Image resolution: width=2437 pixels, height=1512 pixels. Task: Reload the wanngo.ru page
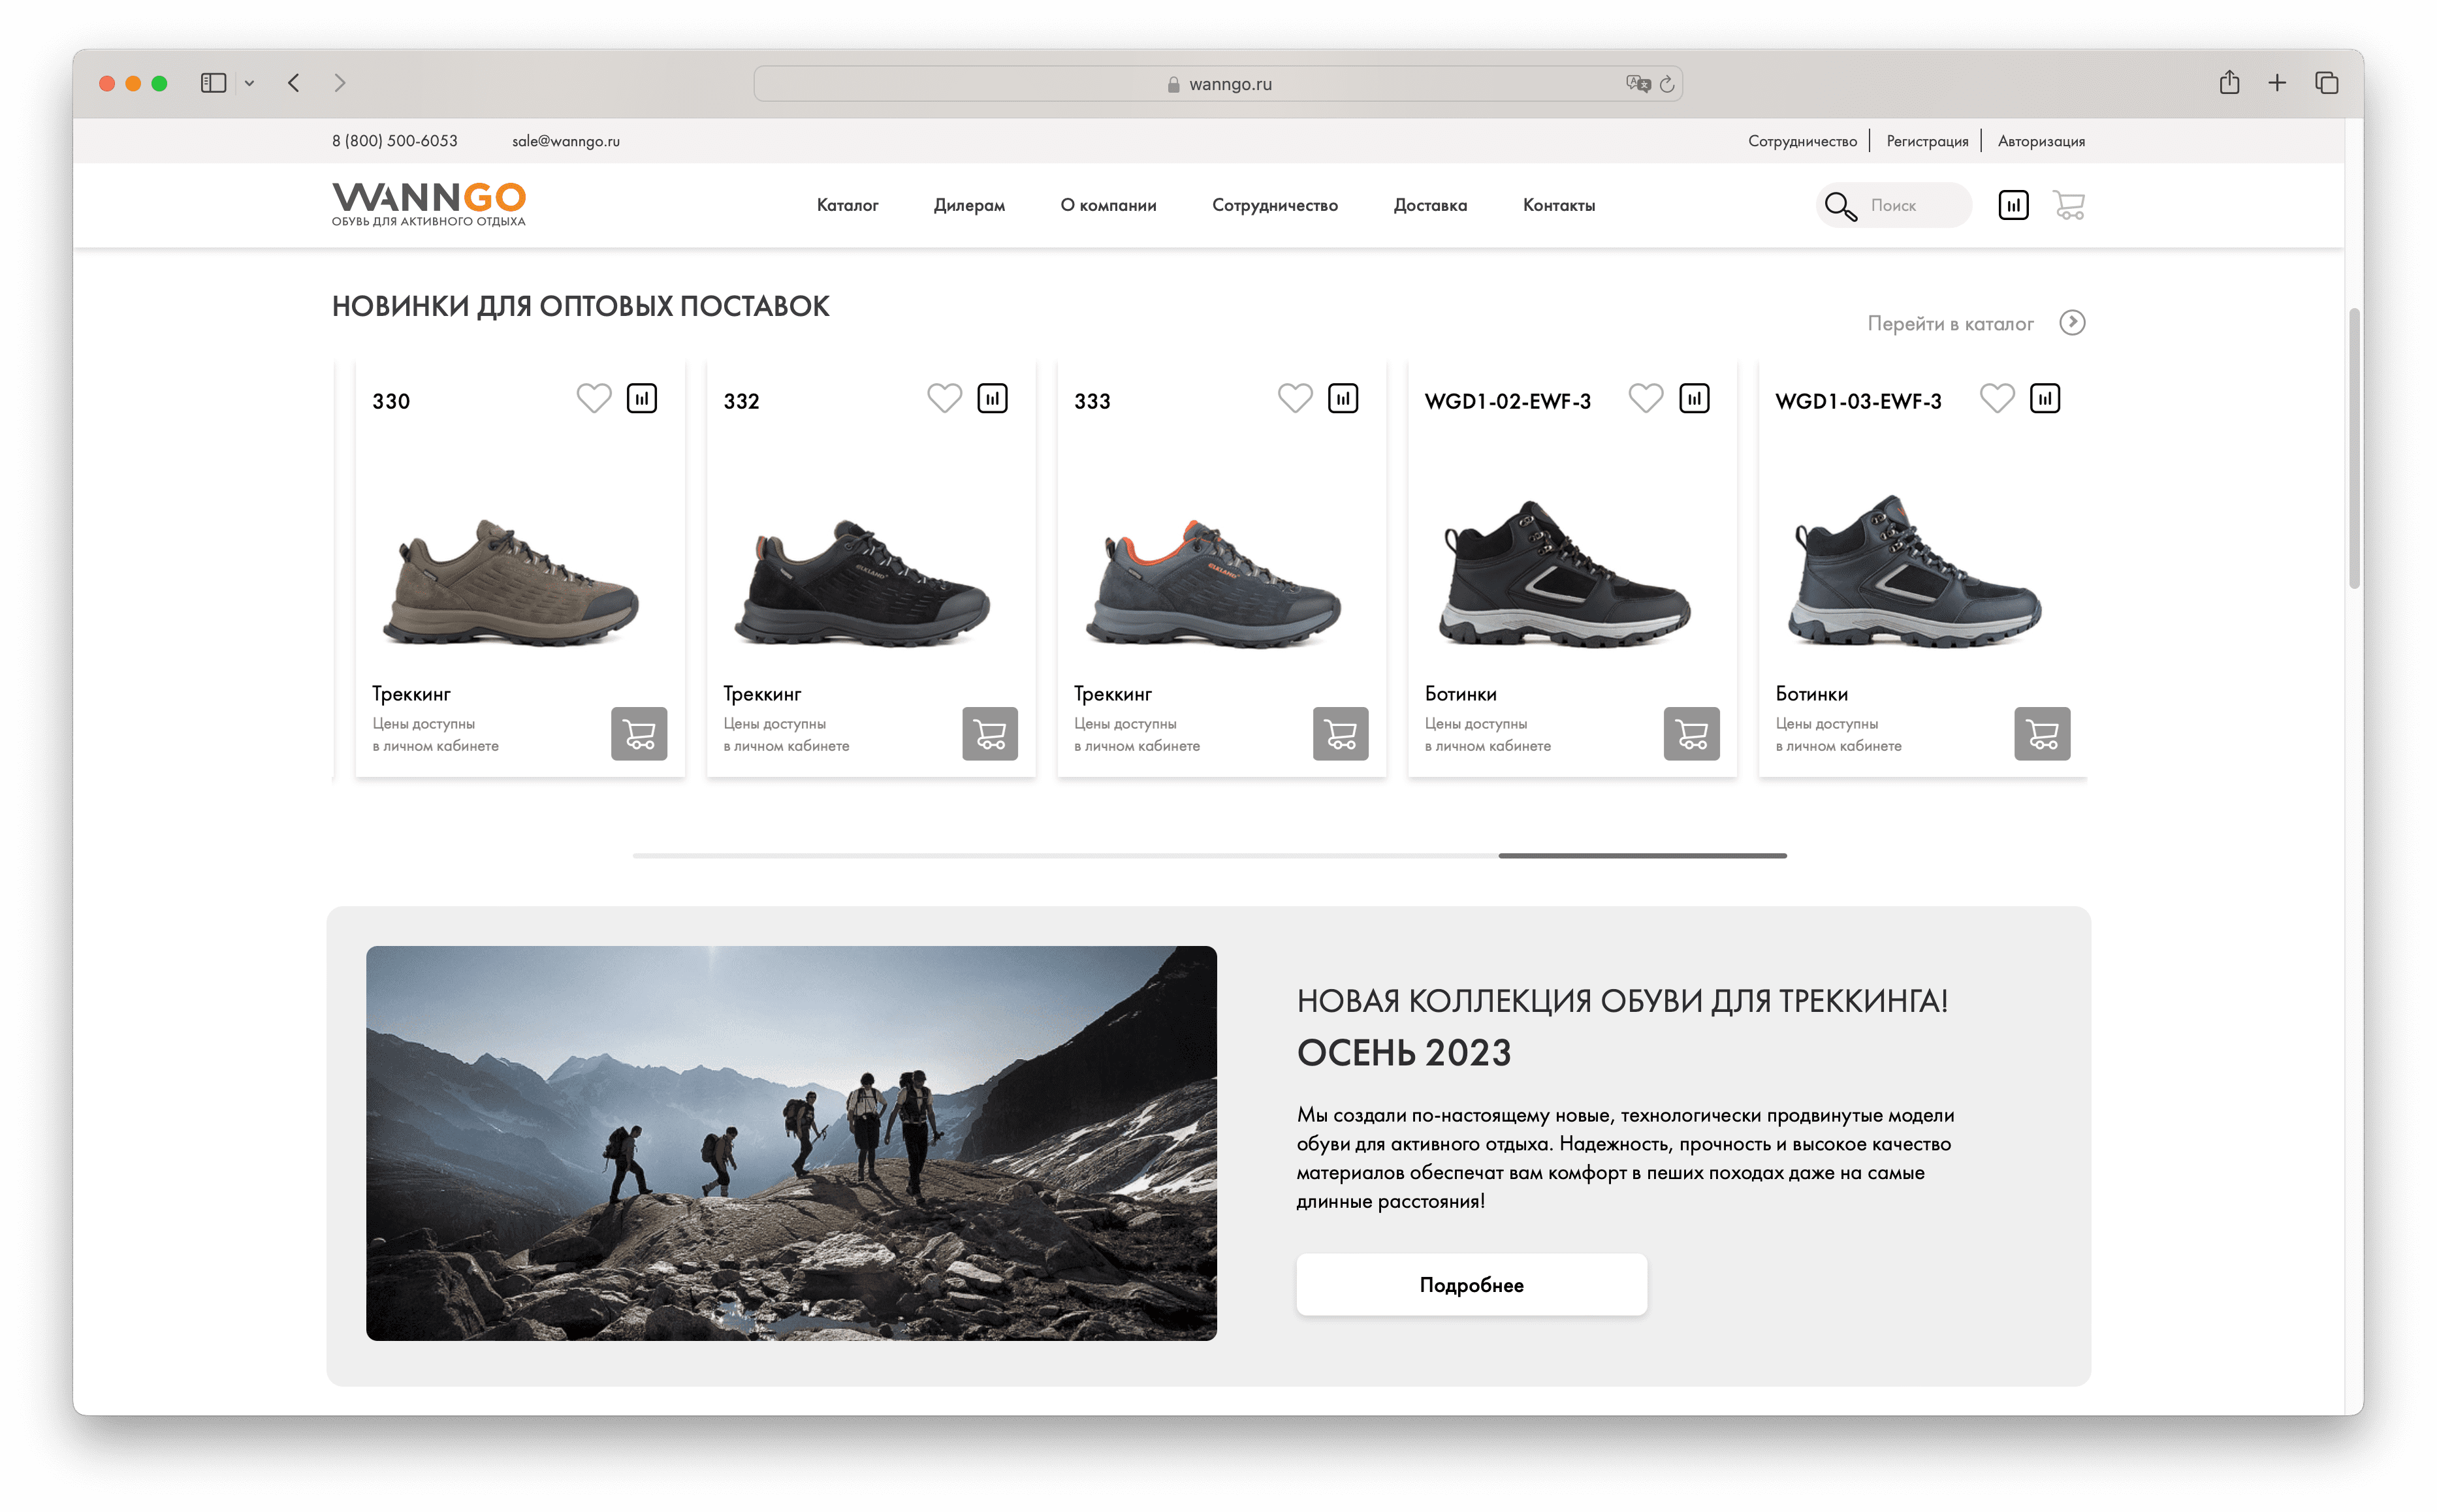tap(1667, 84)
